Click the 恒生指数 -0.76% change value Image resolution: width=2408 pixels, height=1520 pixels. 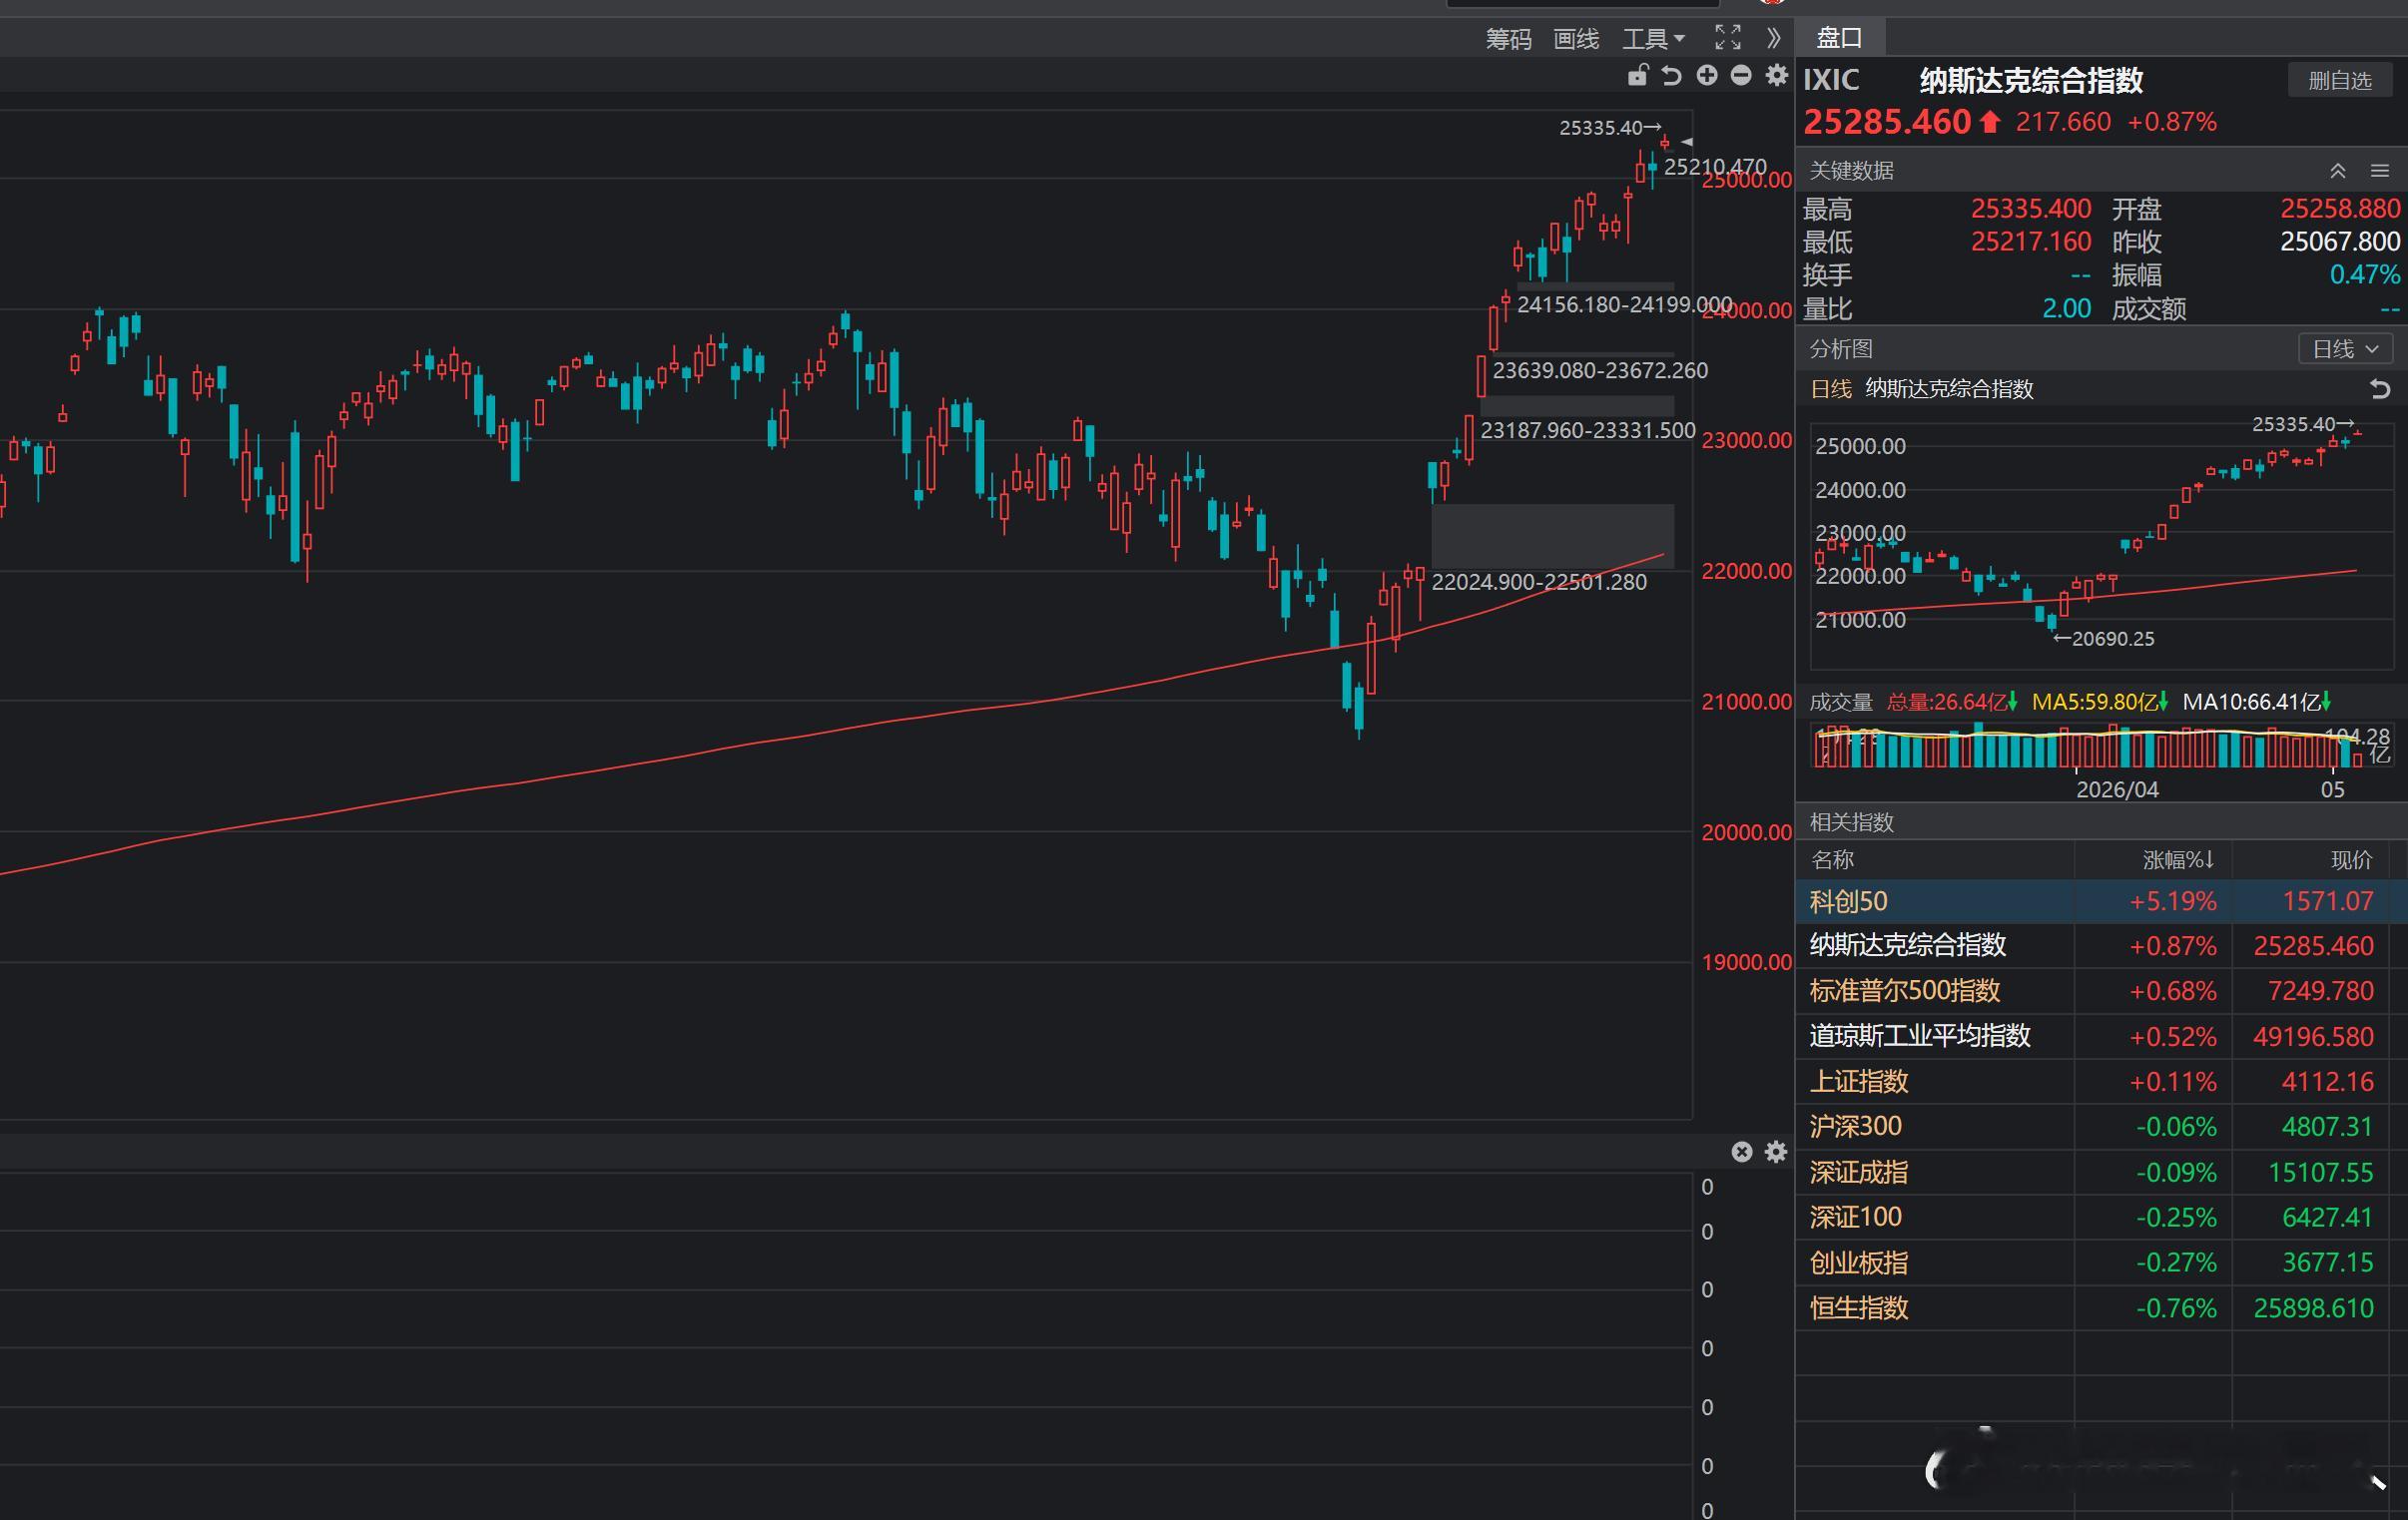(2176, 1308)
